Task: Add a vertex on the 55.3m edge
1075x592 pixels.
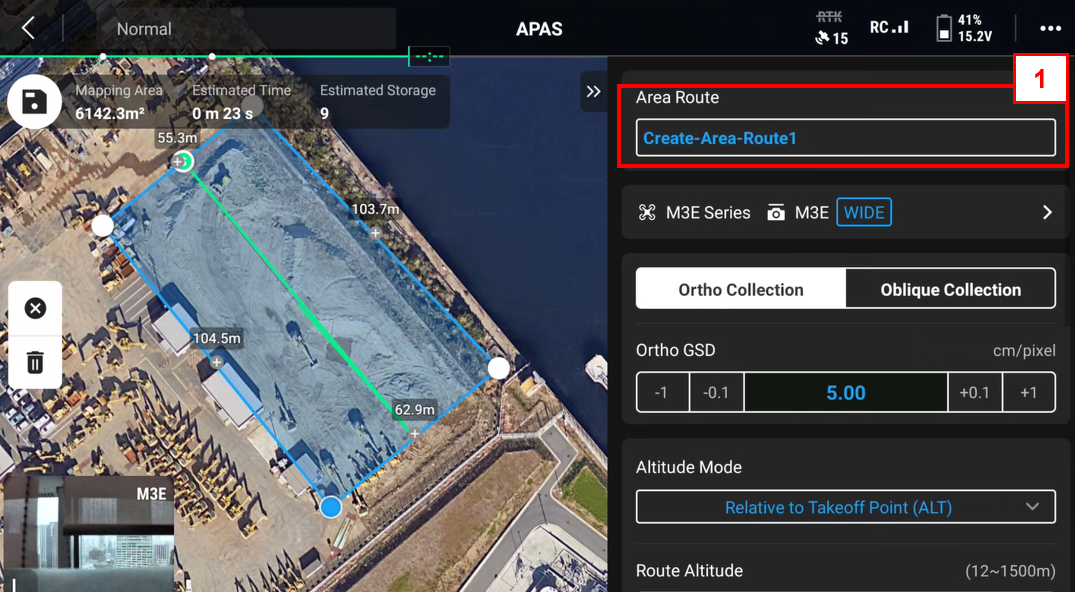Action: pos(178,162)
